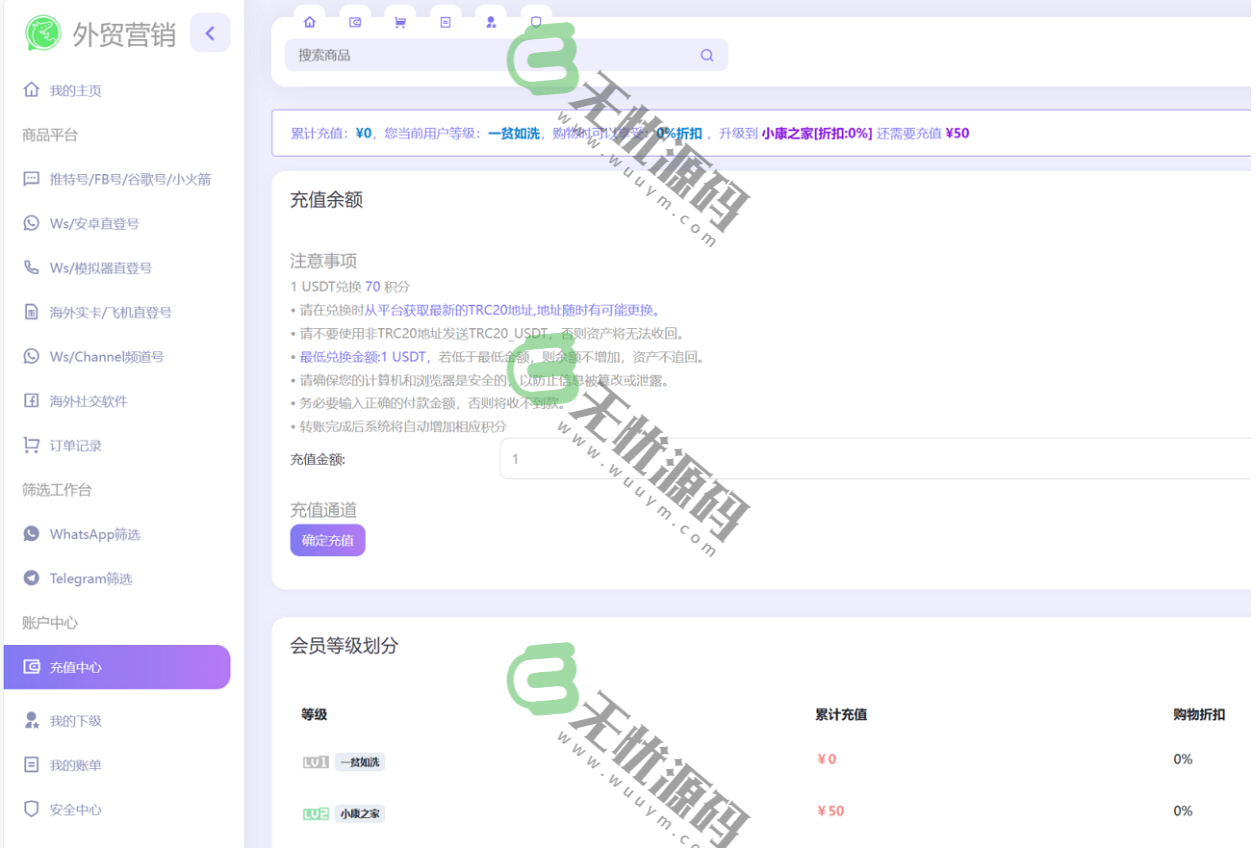The image size is (1256, 848).
Task: Select the Telegram icon beside Telegram筛选
Action: pyautogui.click(x=32, y=578)
